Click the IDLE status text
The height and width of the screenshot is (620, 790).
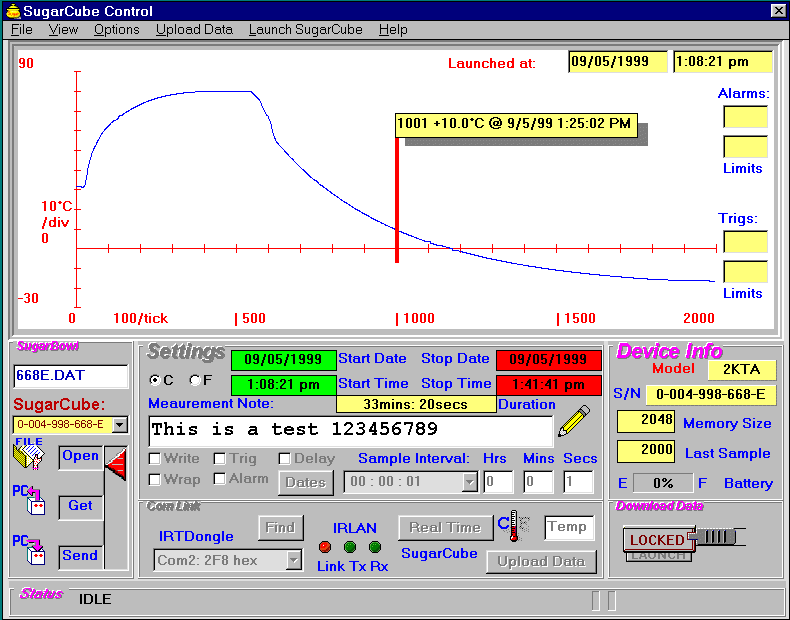tap(95, 599)
